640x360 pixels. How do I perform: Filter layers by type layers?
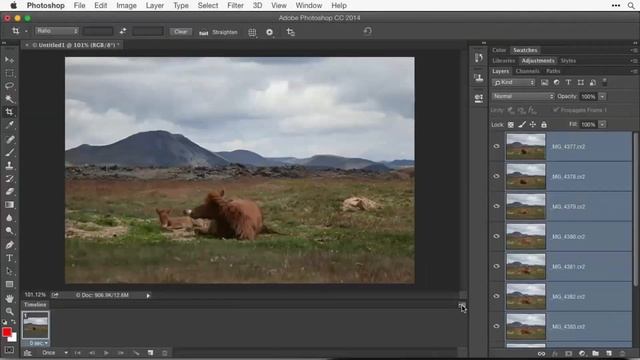tap(568, 82)
